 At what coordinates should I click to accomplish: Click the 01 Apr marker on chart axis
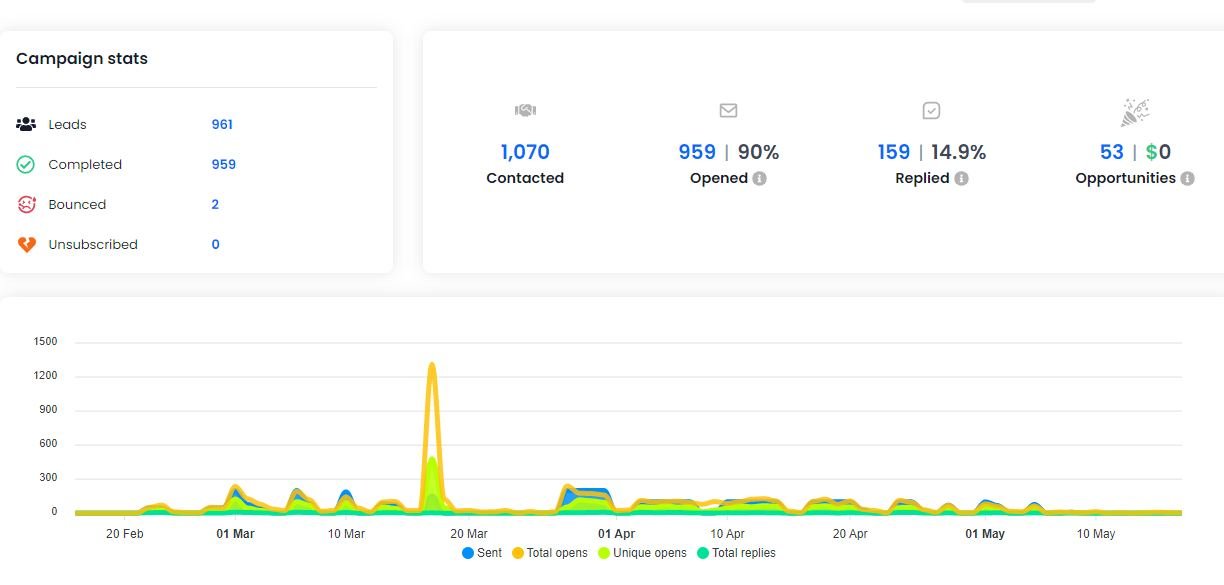tap(616, 534)
